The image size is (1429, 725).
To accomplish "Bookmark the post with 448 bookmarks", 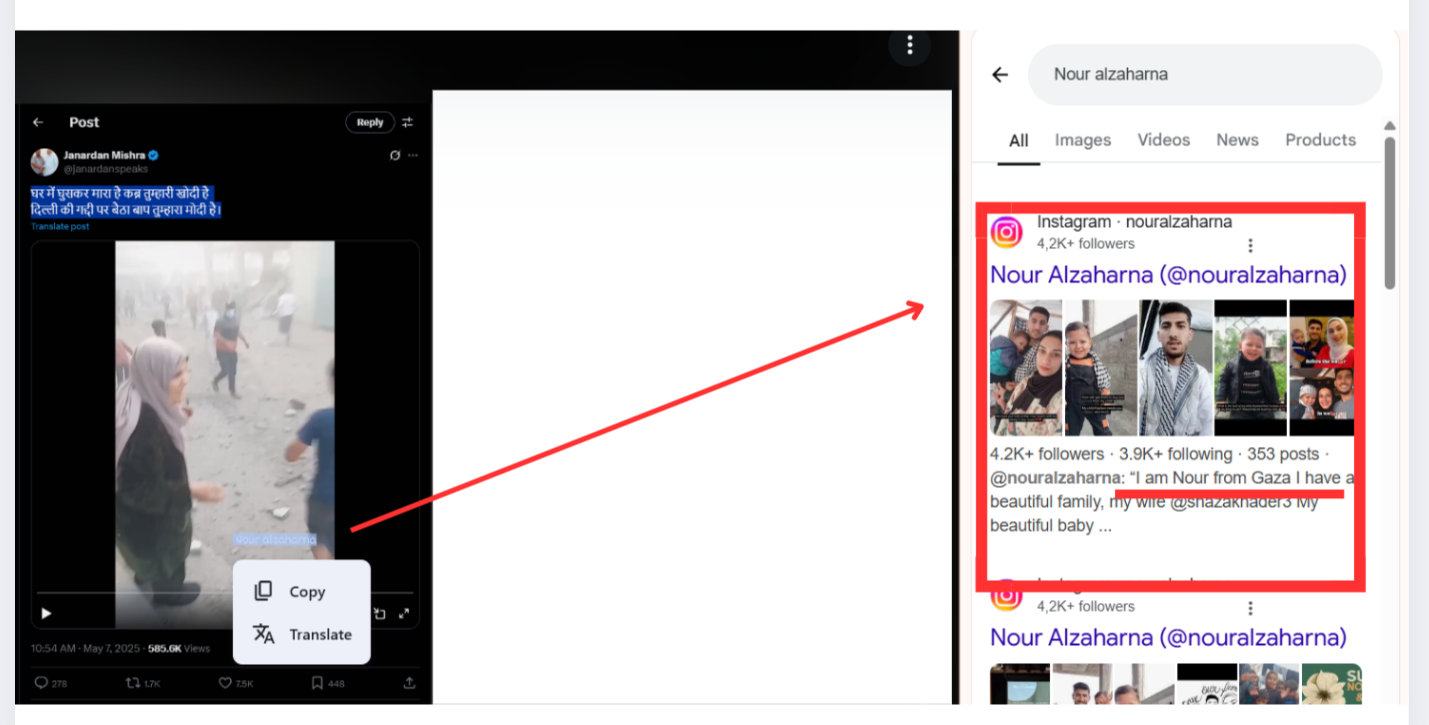I will (327, 683).
